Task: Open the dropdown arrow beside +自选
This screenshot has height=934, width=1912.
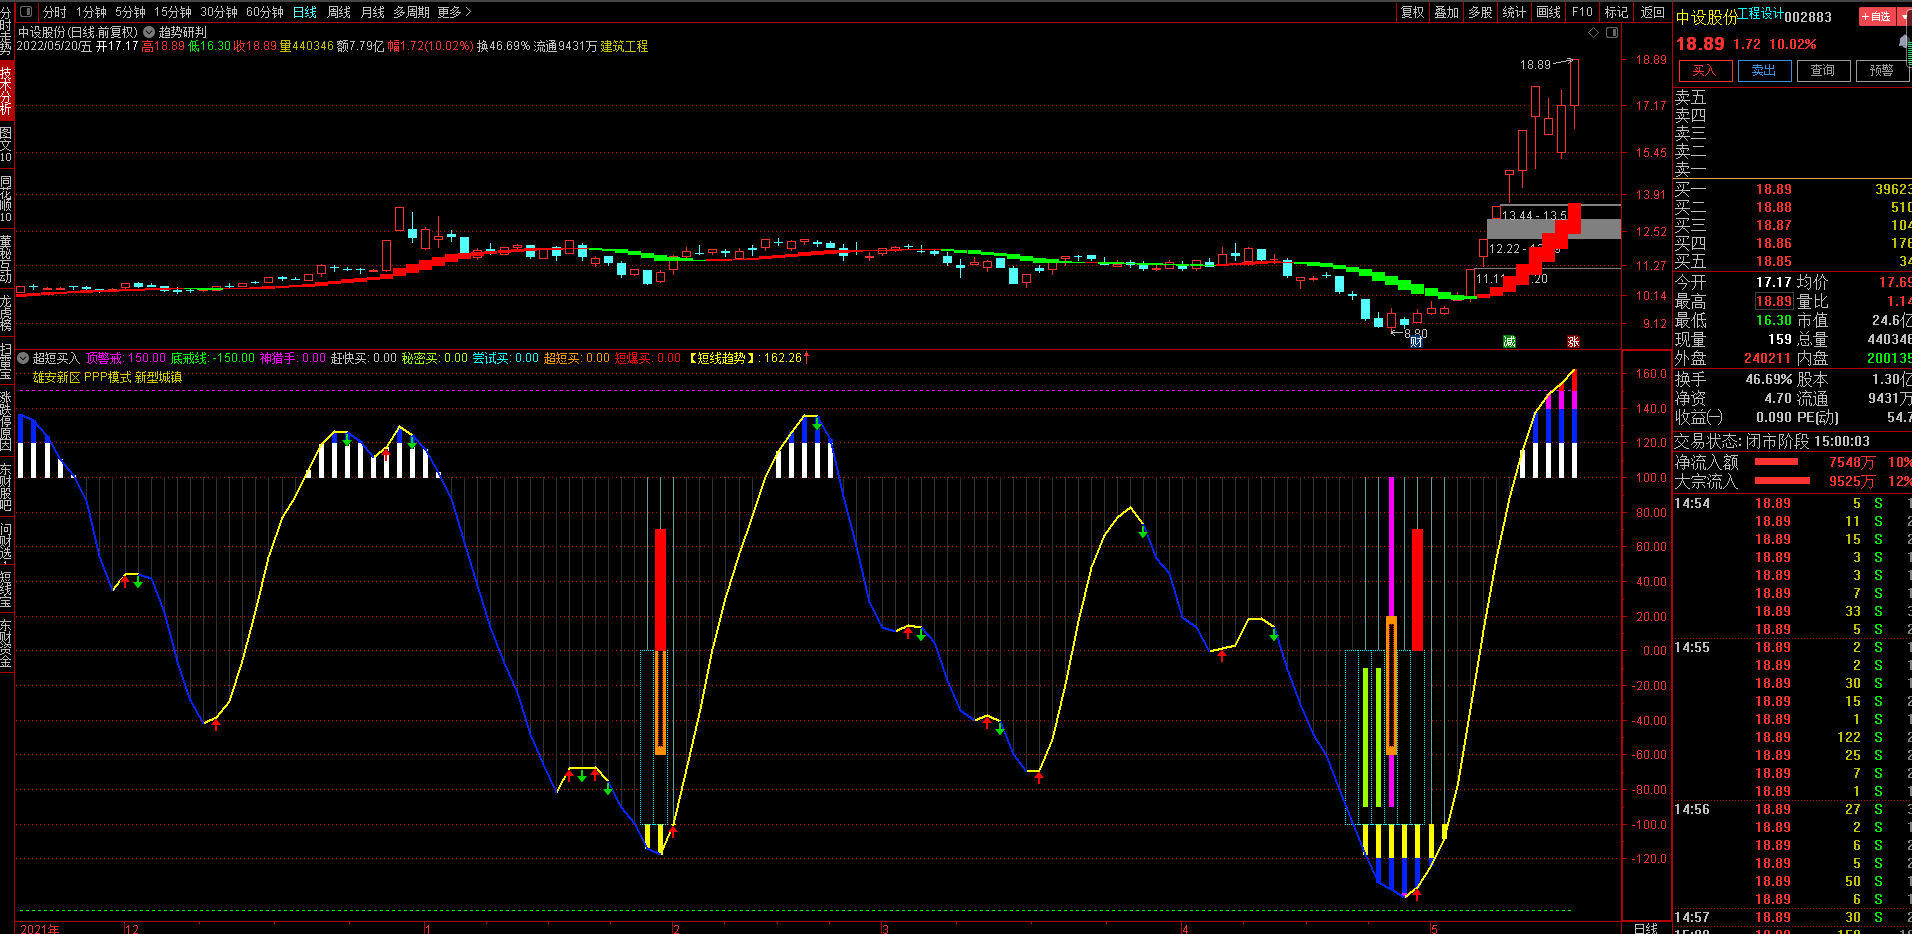Action: 1904,16
